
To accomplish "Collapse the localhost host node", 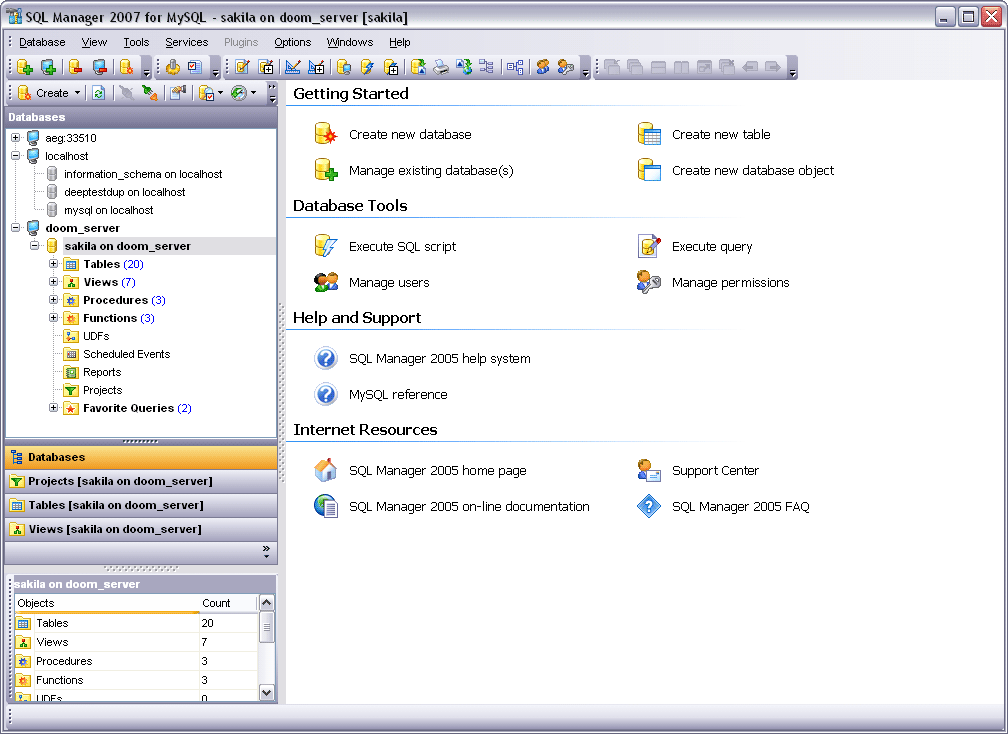I will pyautogui.click(x=16, y=156).
